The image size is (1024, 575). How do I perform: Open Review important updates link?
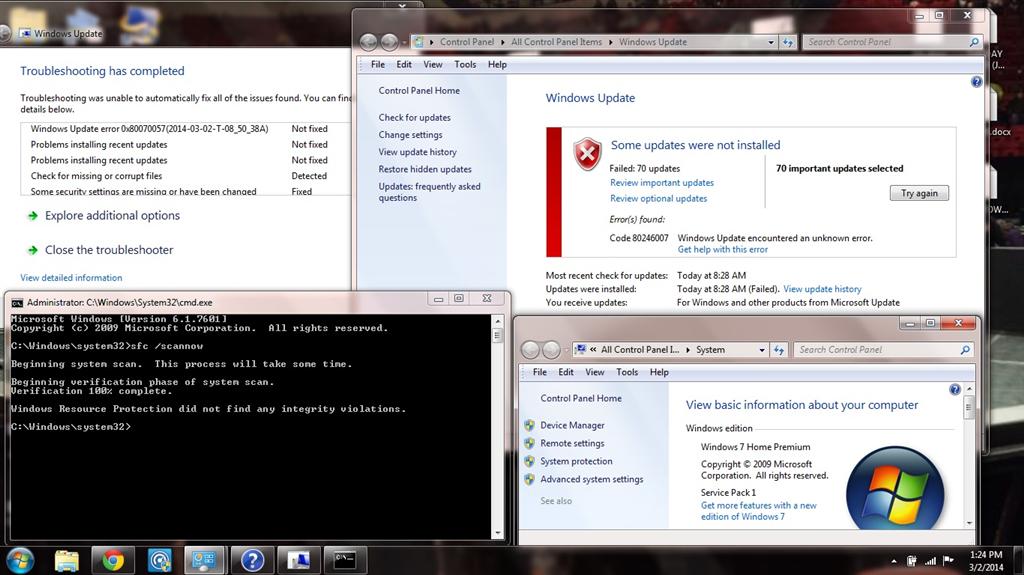662,182
